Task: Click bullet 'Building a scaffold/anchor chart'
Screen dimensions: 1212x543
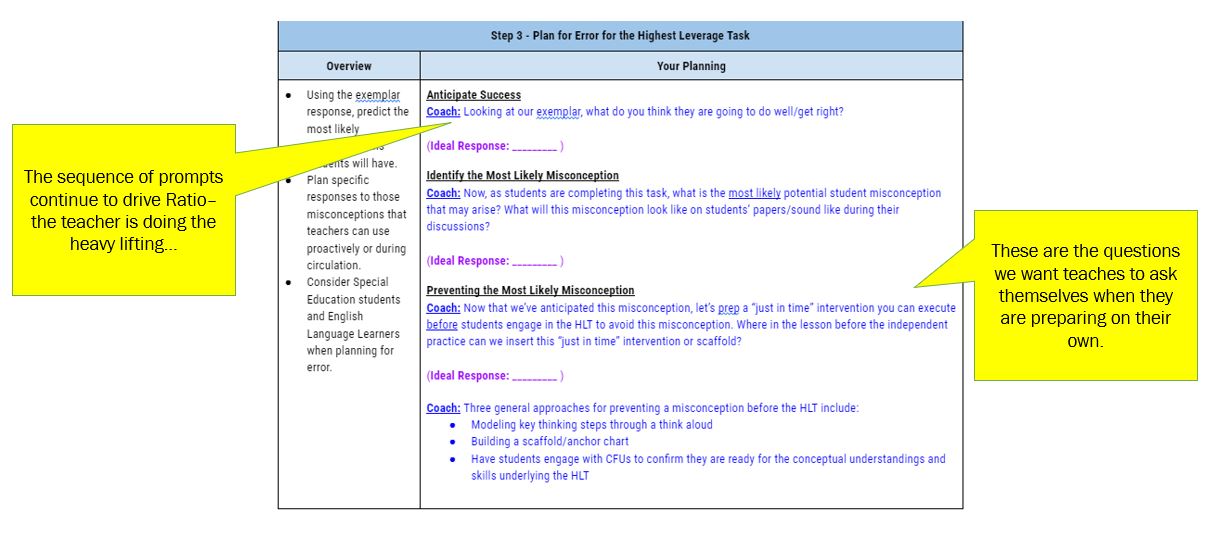Action: (550, 442)
